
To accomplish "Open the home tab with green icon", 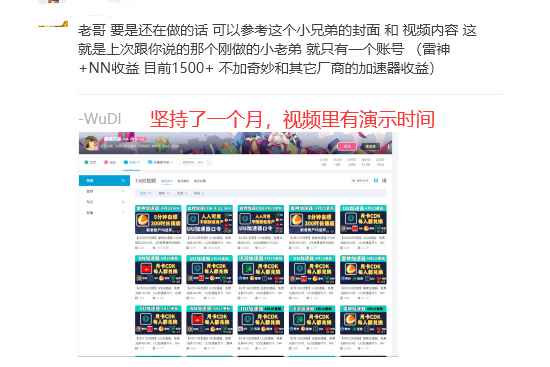I will [90, 162].
